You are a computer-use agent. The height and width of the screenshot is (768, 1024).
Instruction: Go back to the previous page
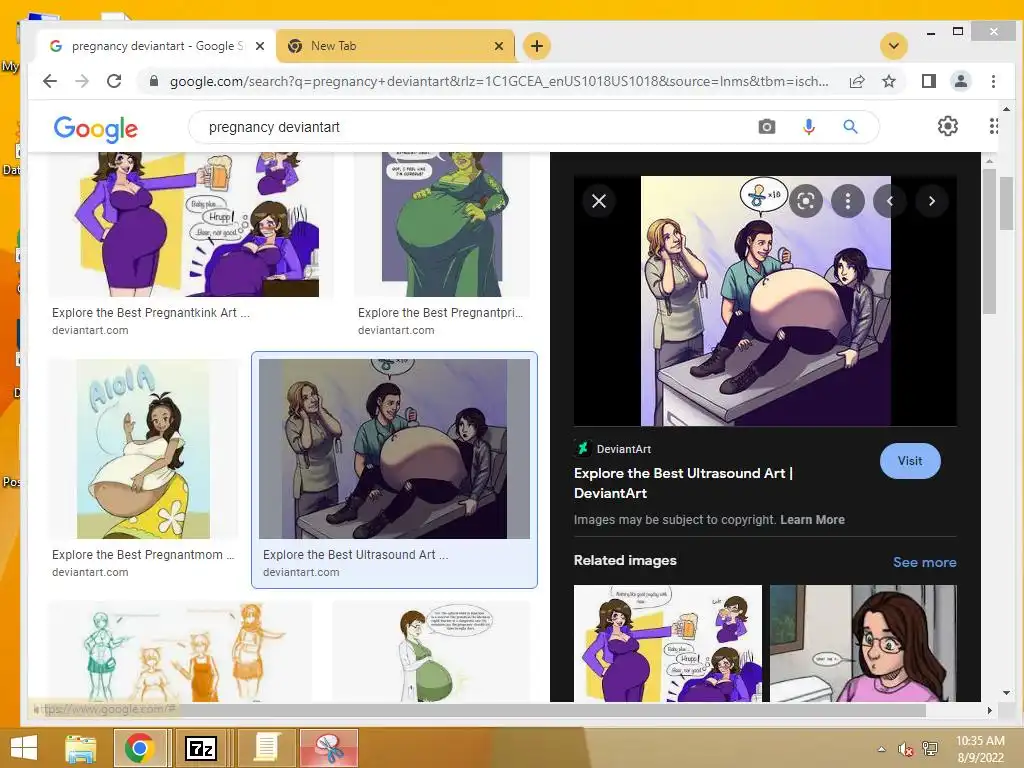(50, 81)
